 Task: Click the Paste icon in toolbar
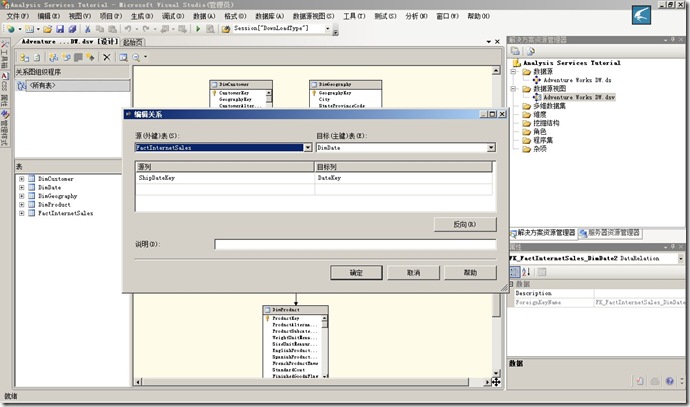(x=112, y=29)
